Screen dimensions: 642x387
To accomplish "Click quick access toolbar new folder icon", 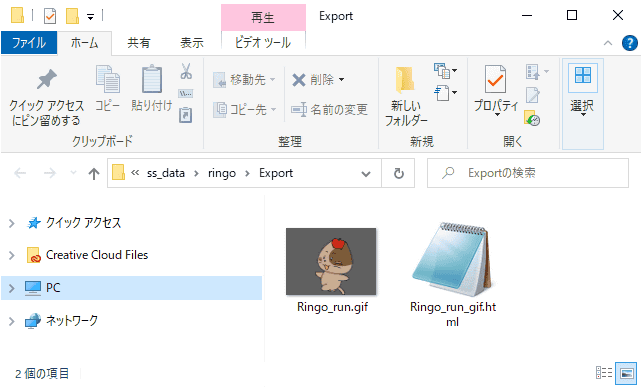I will pos(72,16).
